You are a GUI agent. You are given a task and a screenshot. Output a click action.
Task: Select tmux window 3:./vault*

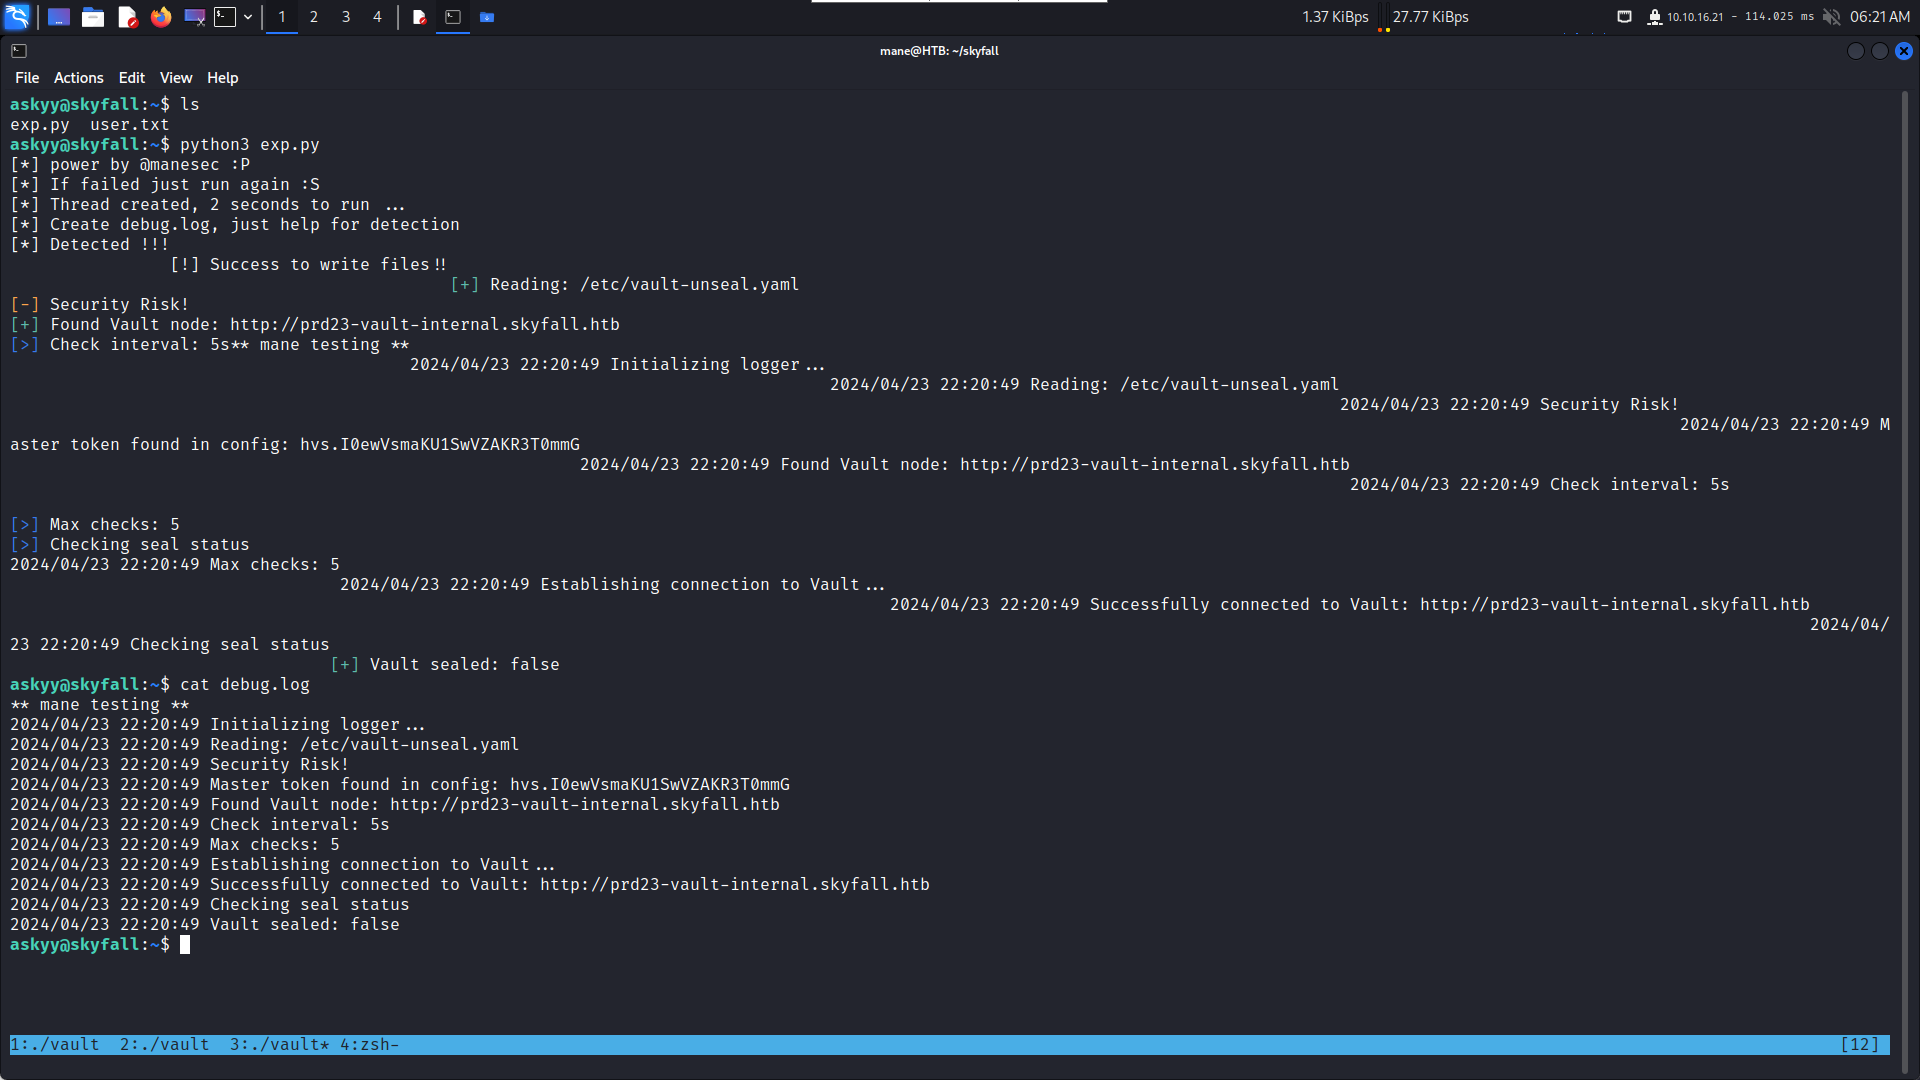pos(280,1045)
